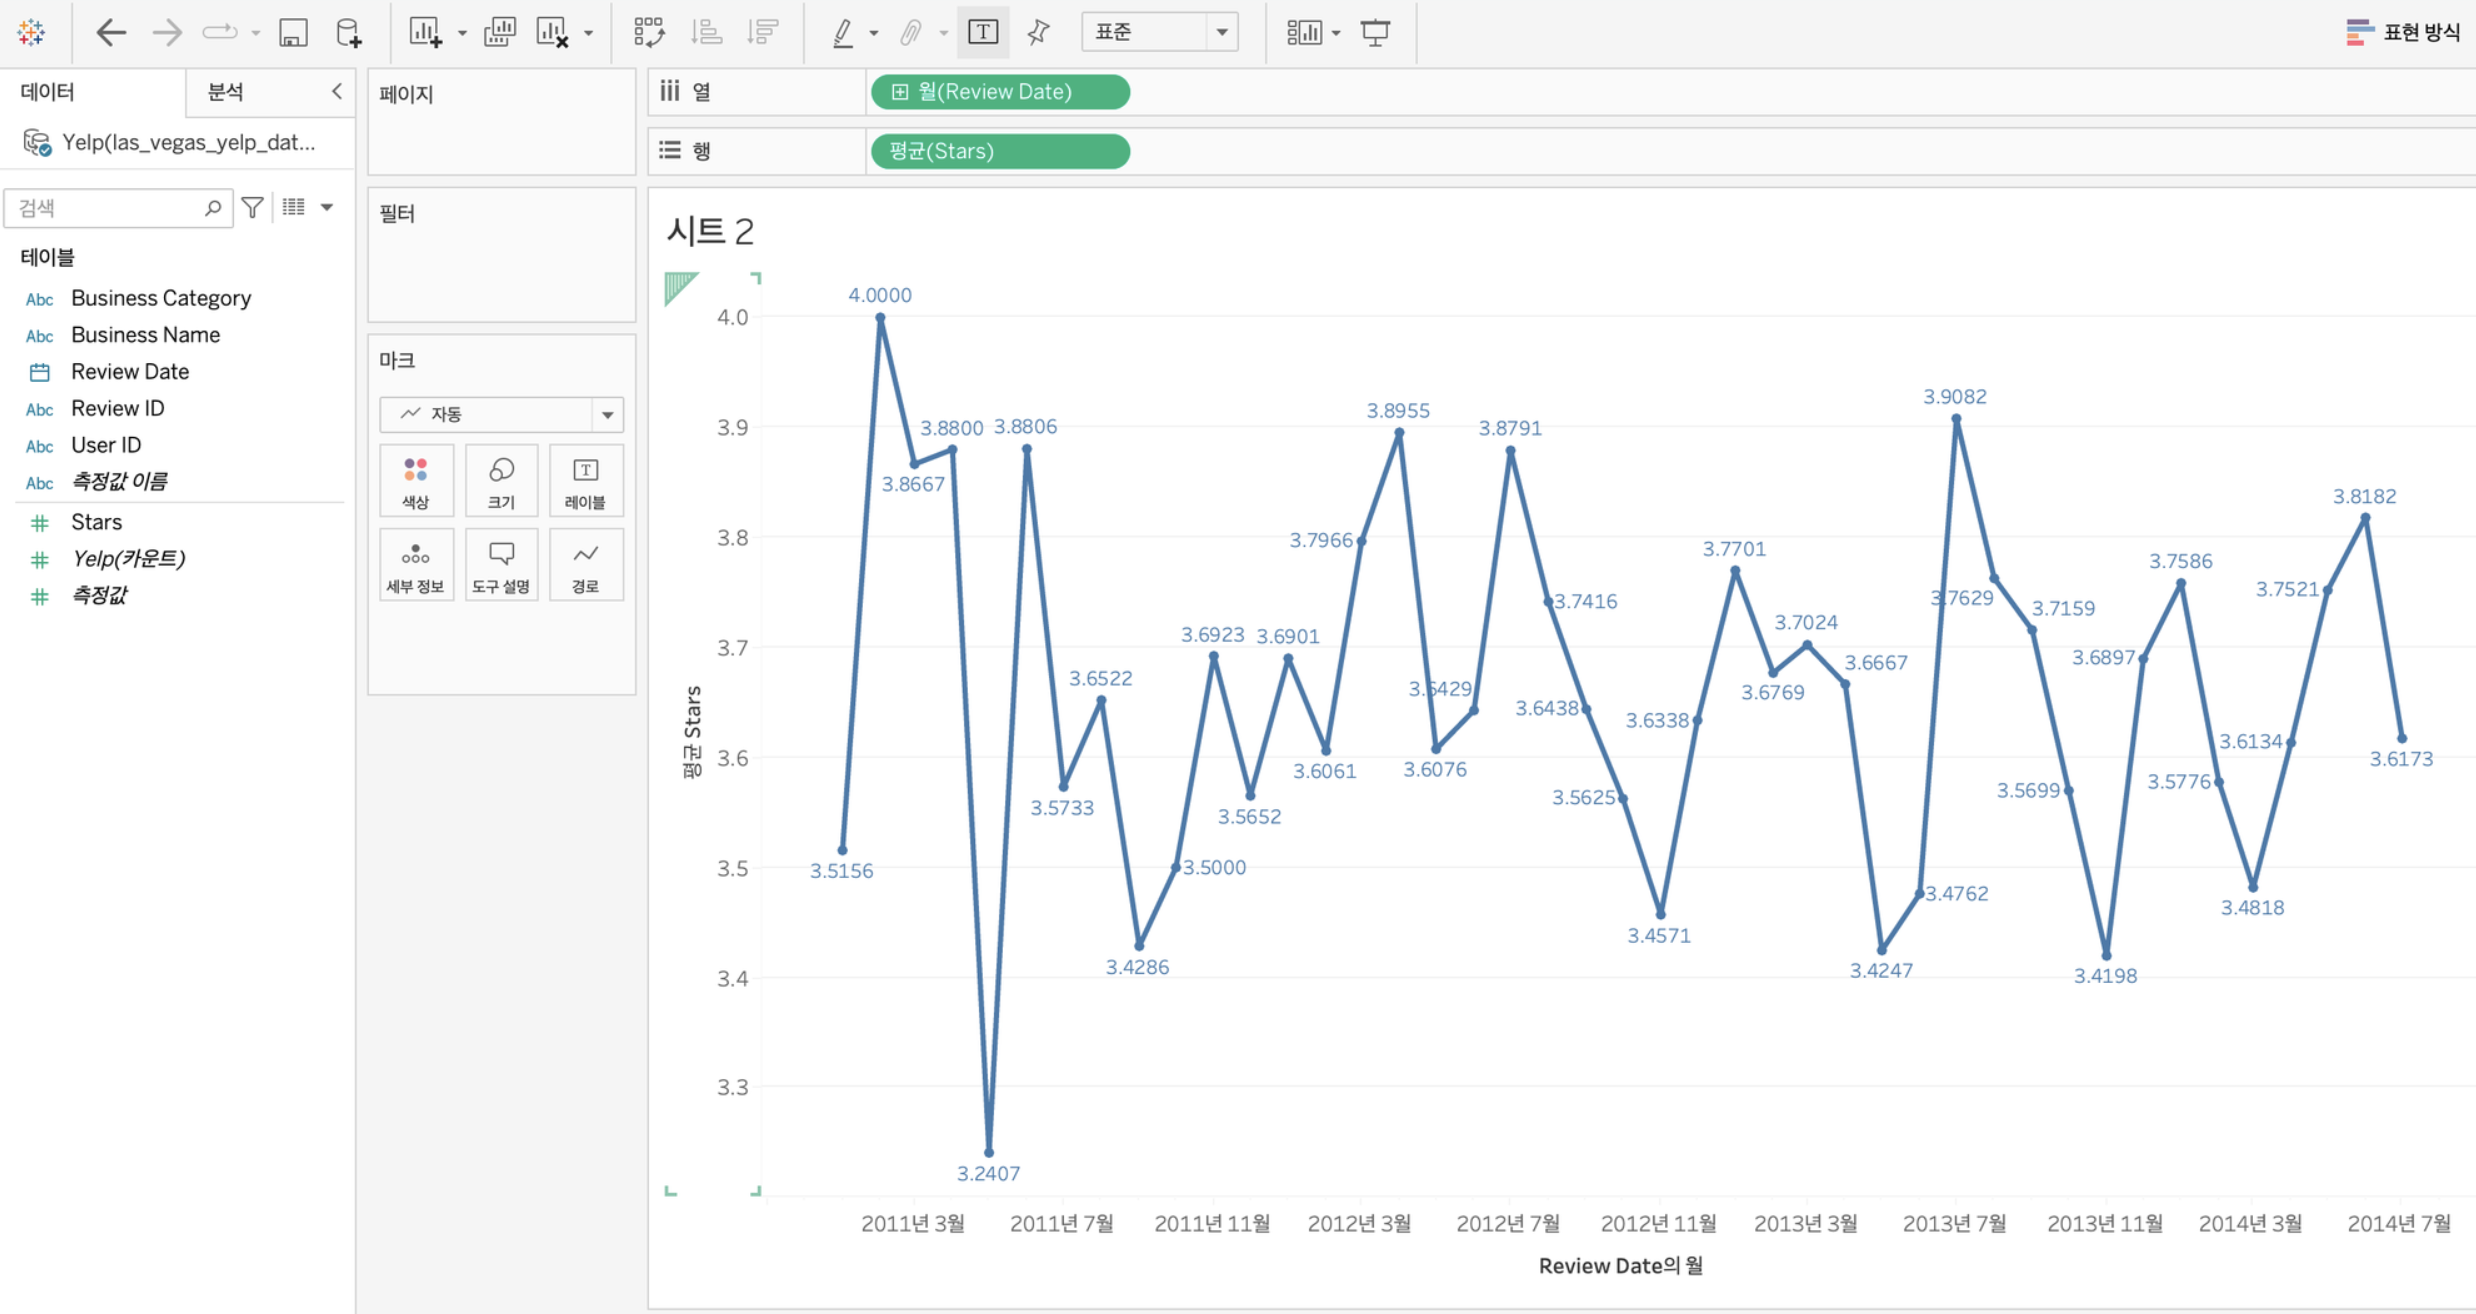
Task: Click the 도구 설명 marks card button
Action: [501, 565]
